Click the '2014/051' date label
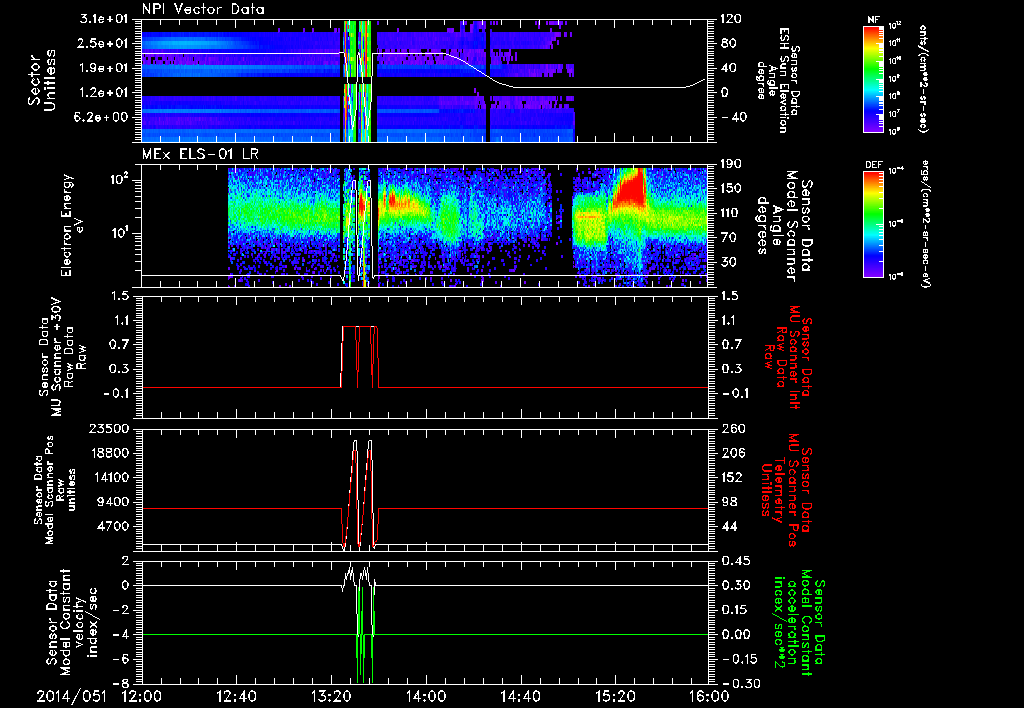Screen dimensions: 1024x708 (71, 696)
